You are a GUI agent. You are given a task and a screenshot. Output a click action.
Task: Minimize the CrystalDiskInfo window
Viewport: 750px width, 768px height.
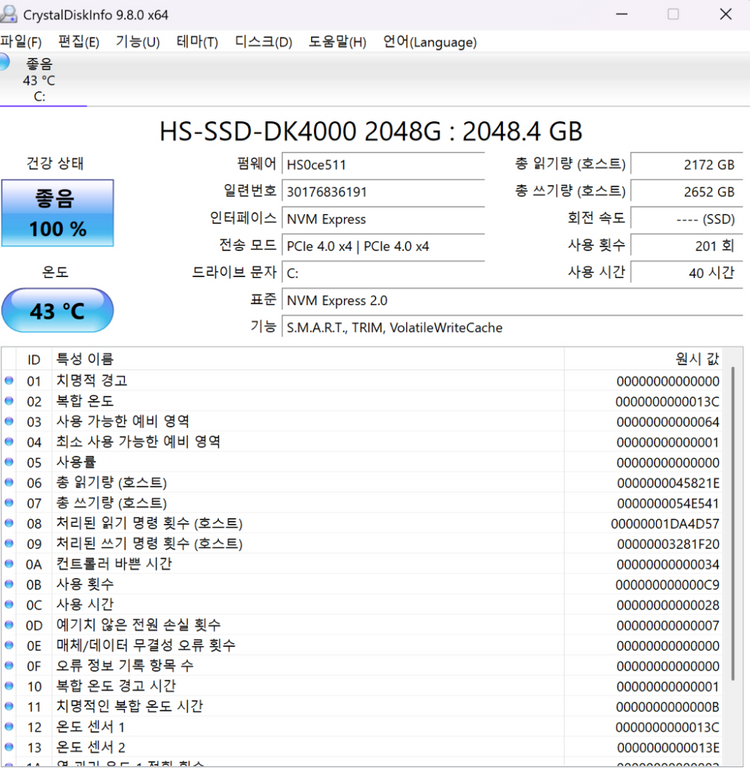(x=622, y=14)
